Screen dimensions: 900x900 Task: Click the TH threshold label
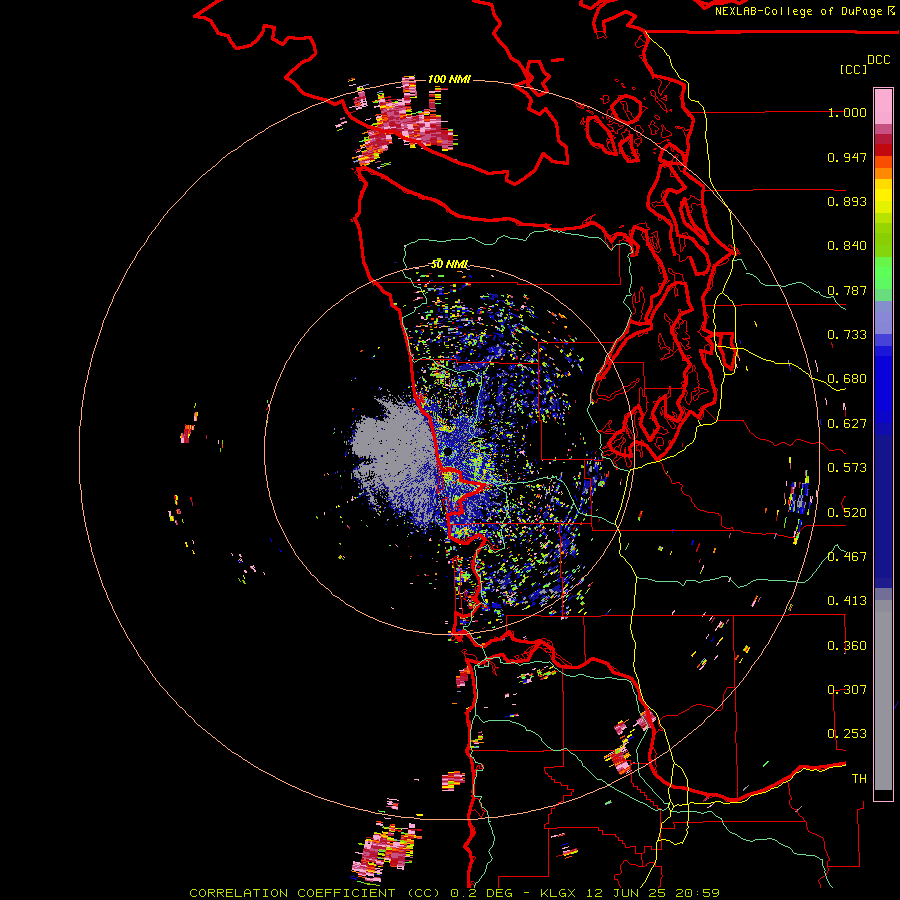(x=859, y=779)
